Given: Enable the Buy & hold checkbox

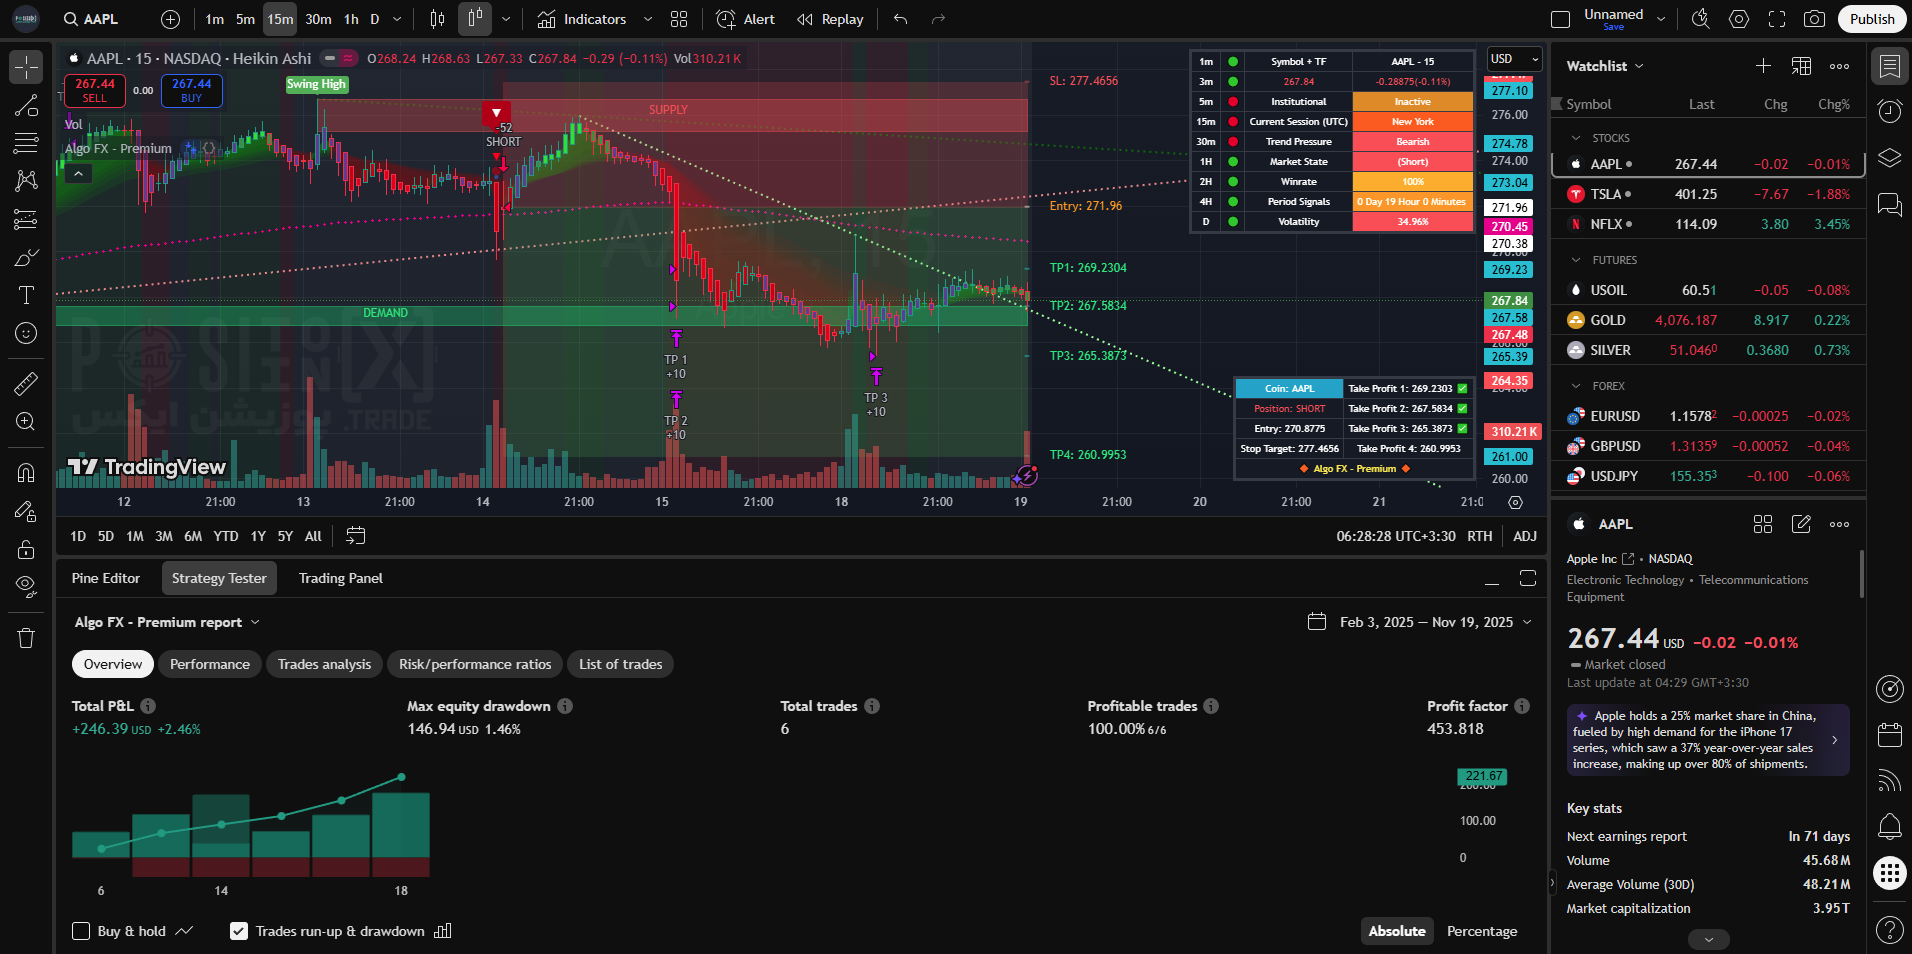Looking at the screenshot, I should click(82, 931).
